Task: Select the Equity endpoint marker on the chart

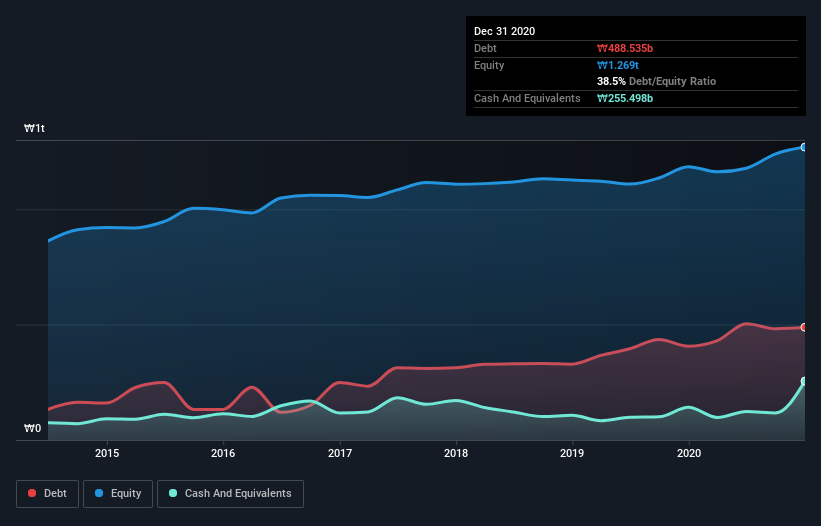Action: [x=804, y=147]
